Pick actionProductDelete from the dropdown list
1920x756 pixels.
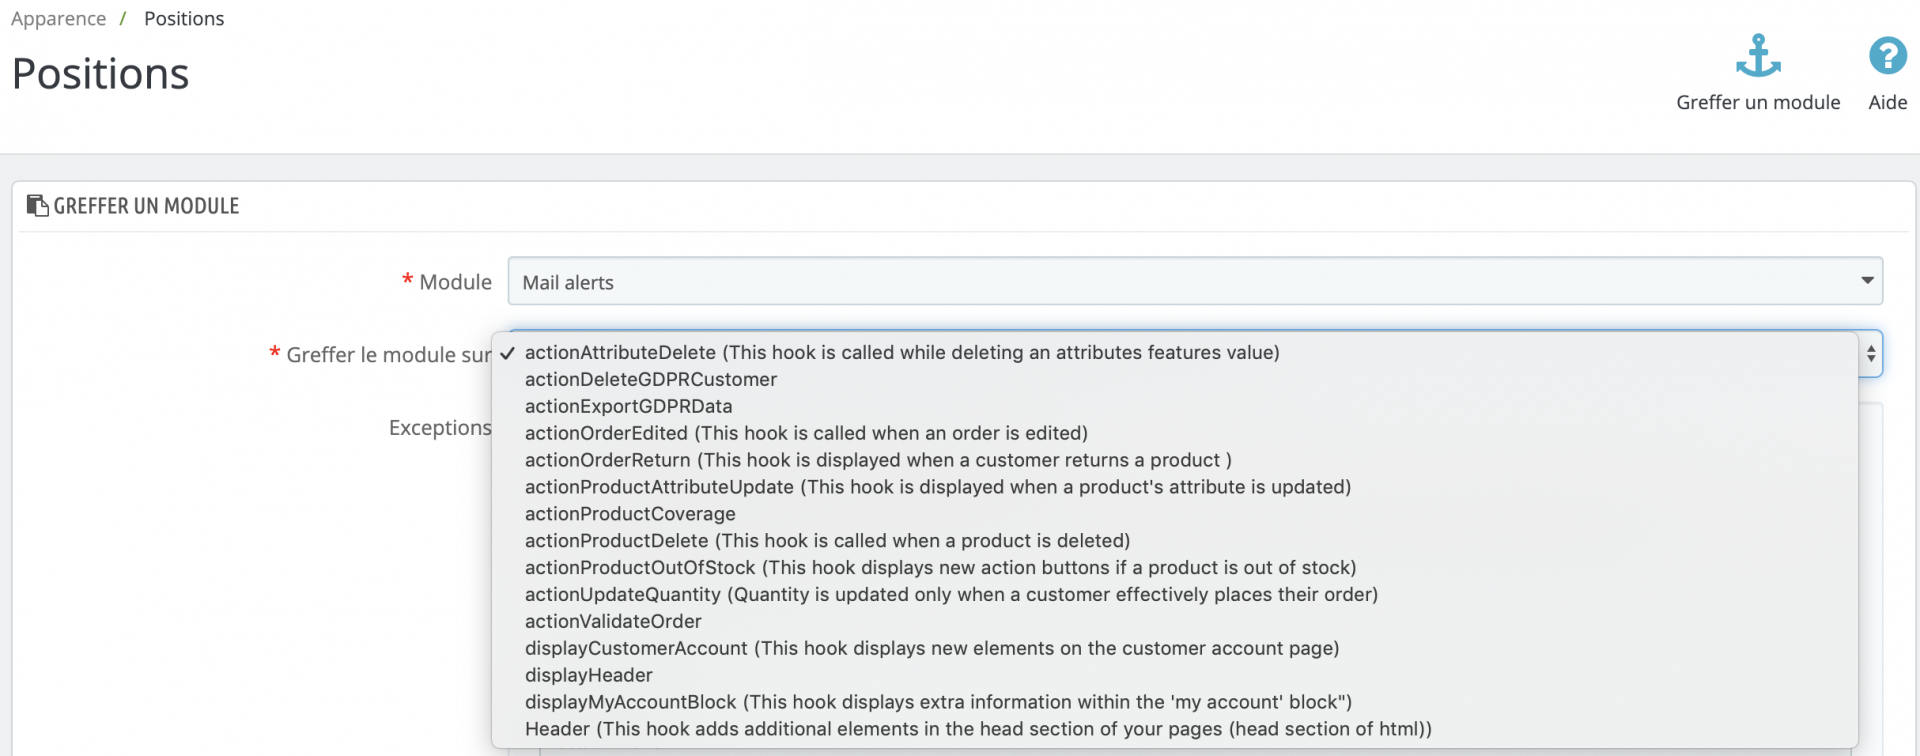(827, 542)
